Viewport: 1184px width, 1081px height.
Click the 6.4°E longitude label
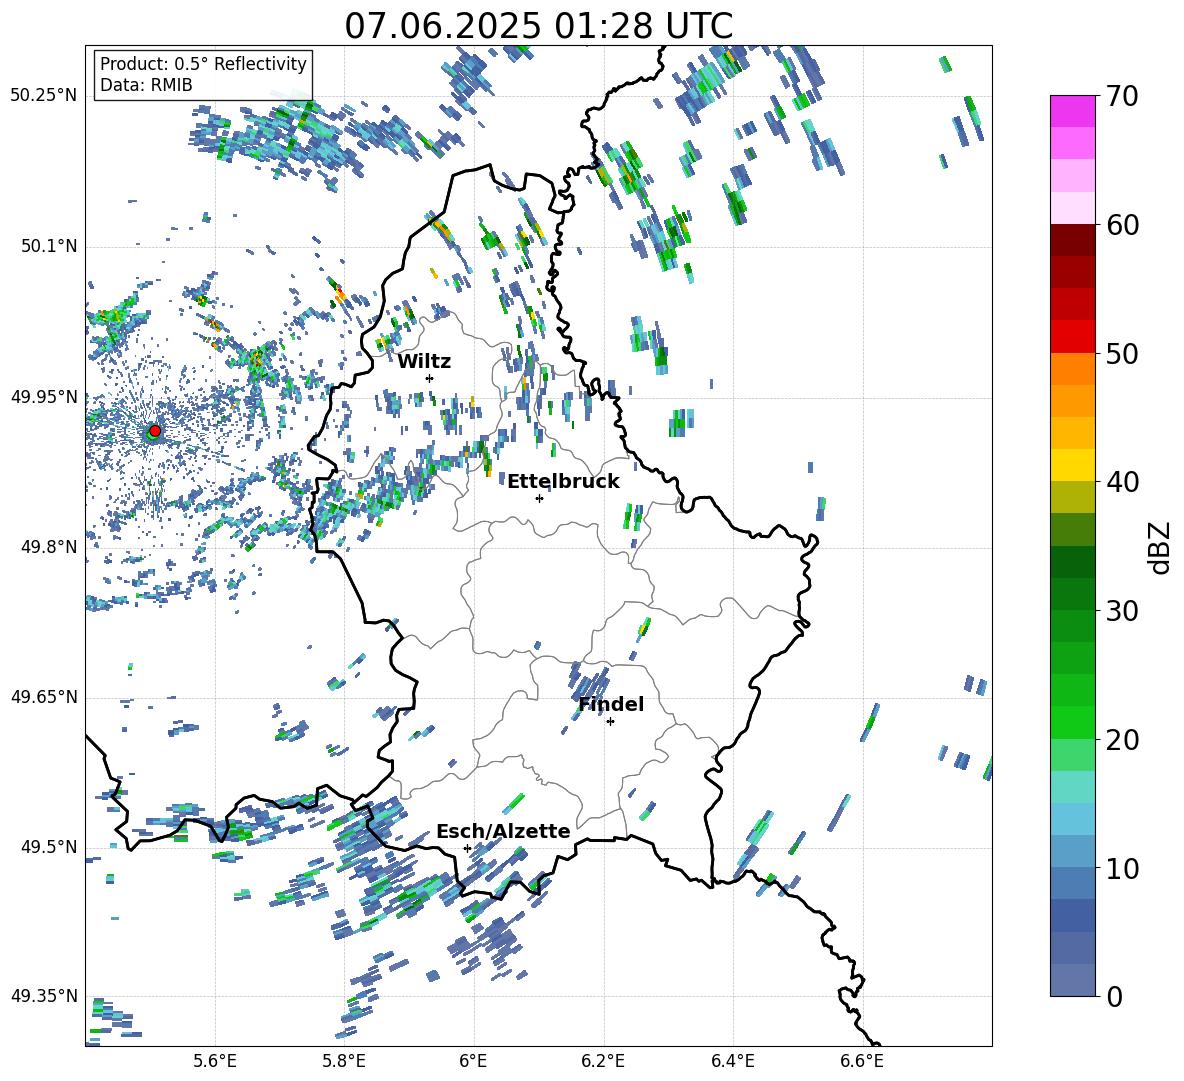732,1061
